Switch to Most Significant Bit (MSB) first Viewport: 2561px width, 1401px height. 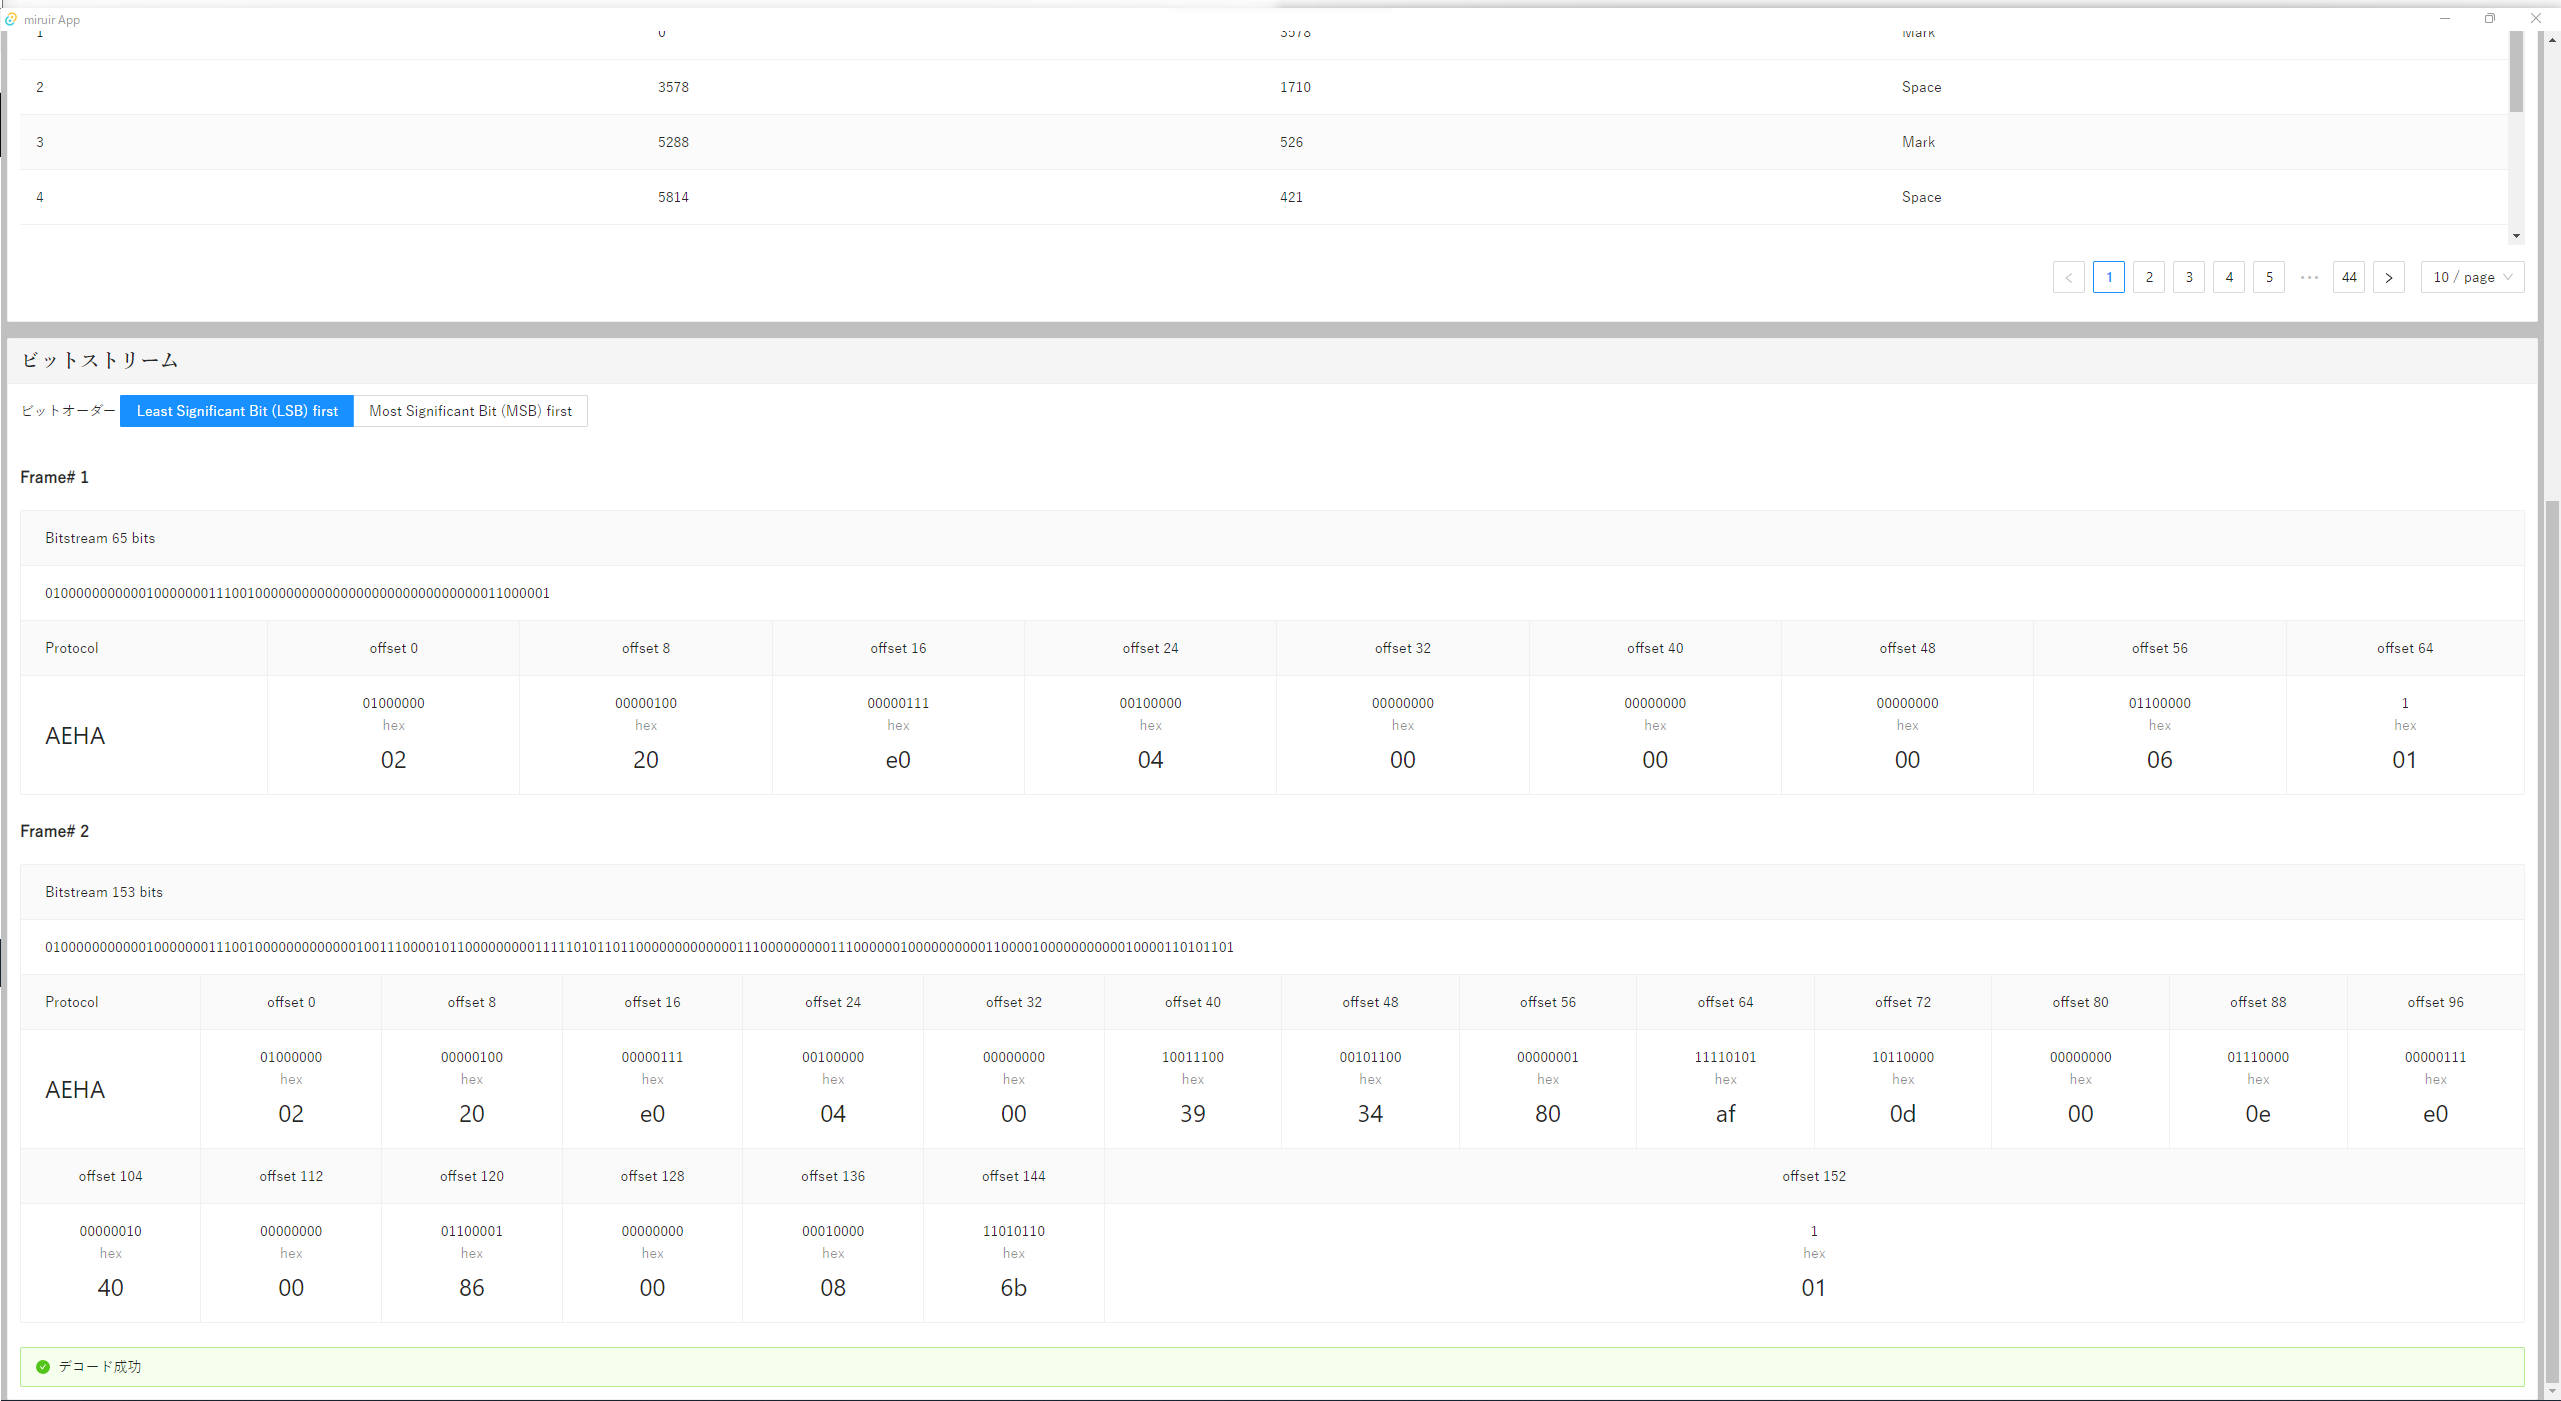(470, 411)
